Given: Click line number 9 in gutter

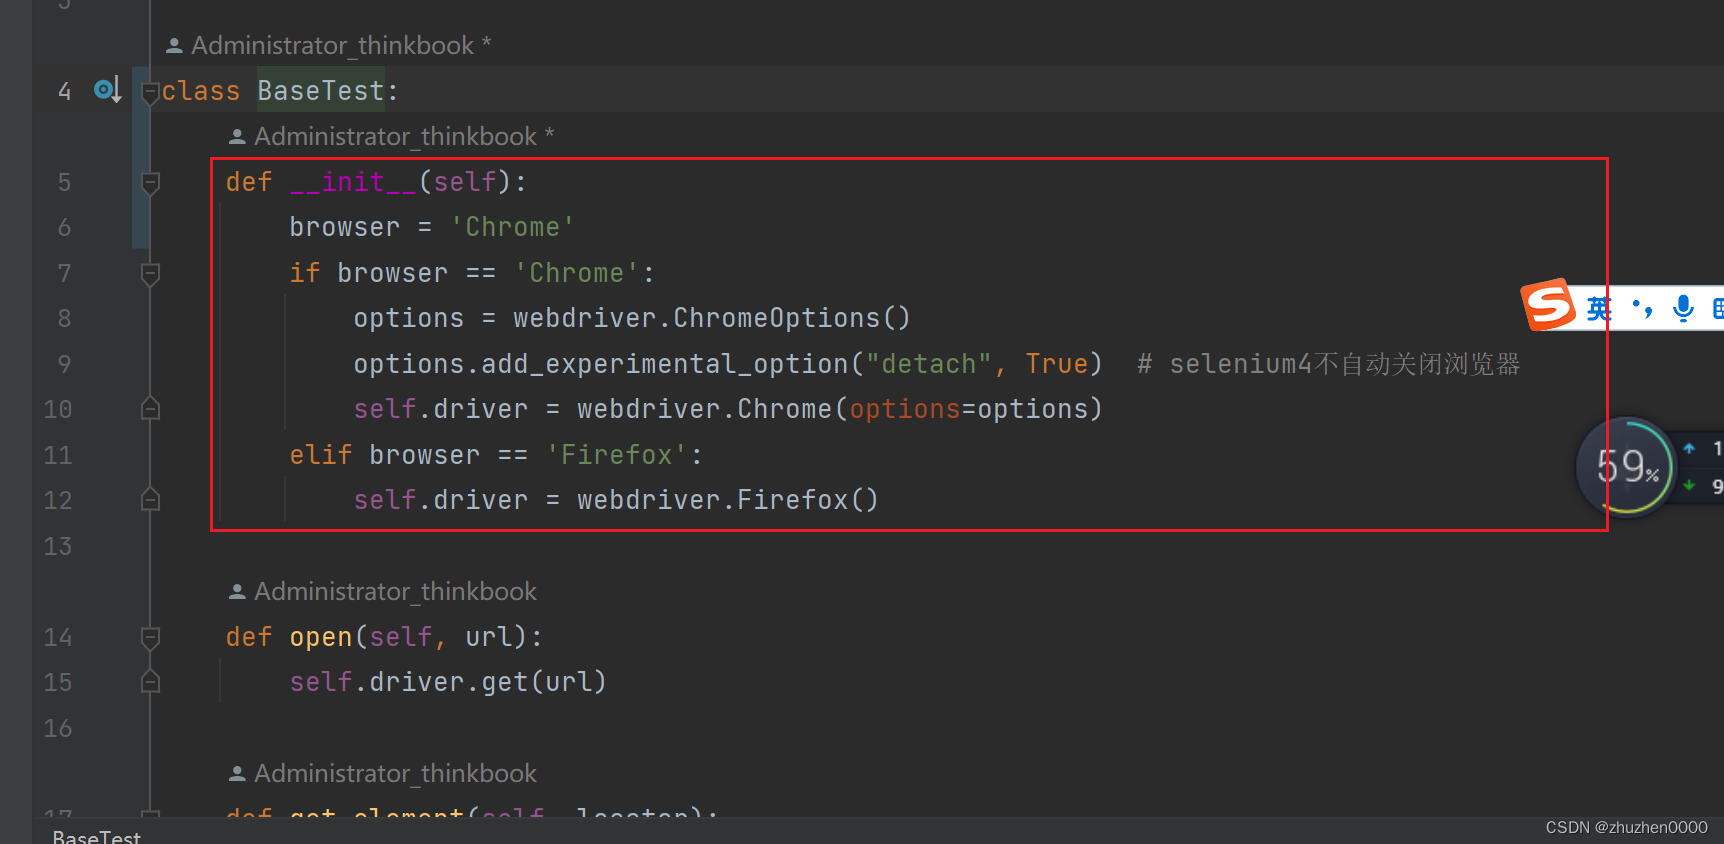Looking at the screenshot, I should click(64, 364).
